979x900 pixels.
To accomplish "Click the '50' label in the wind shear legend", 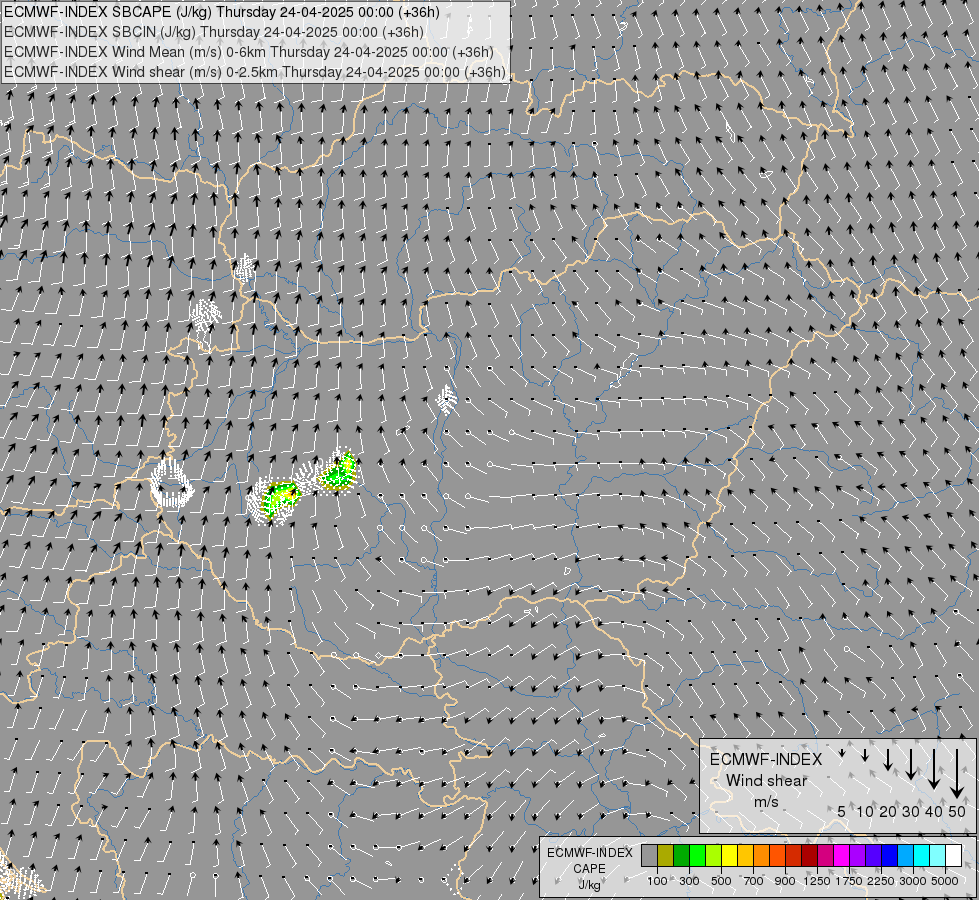I will tap(957, 811).
